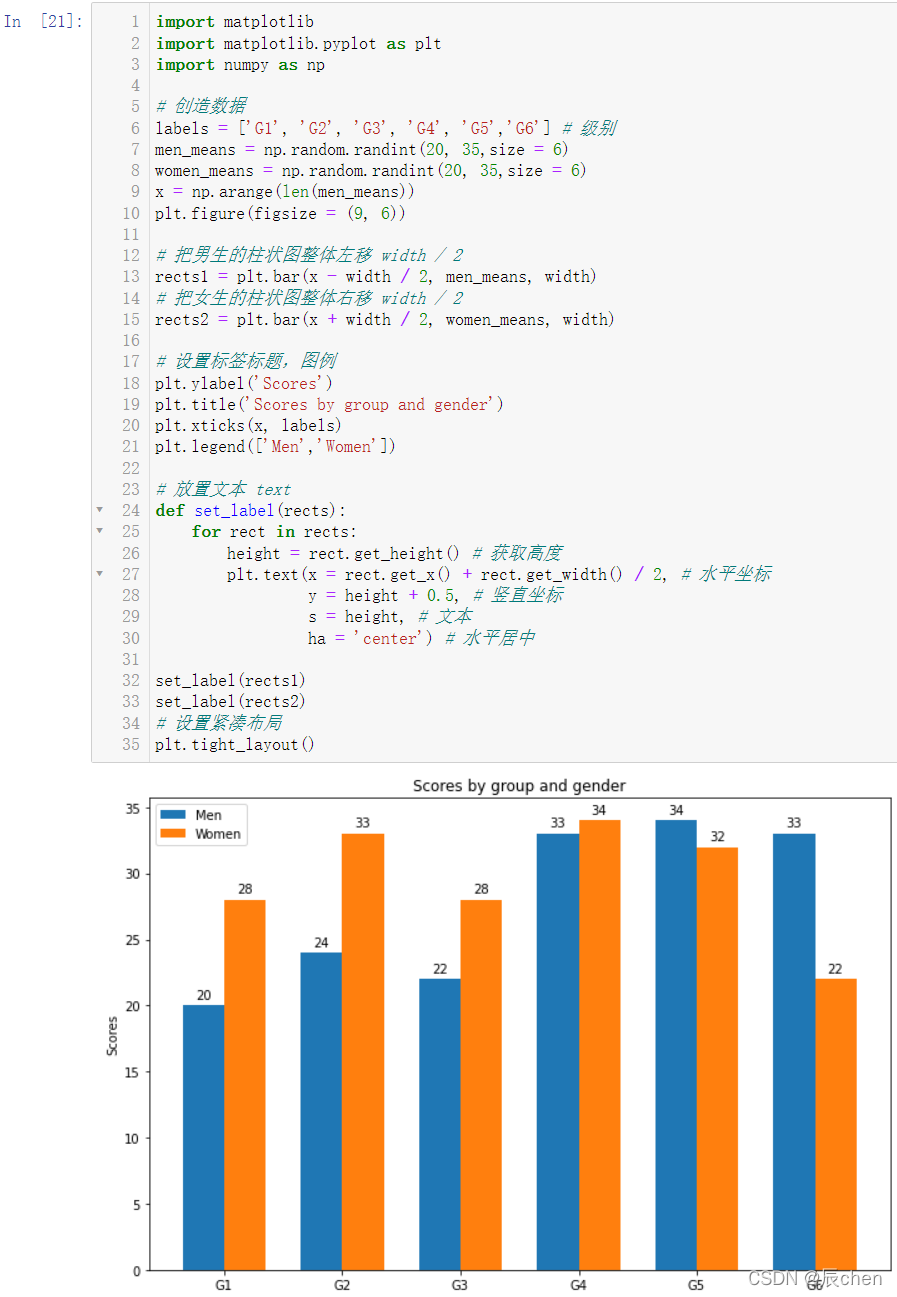Screen dimensions: 897x1297
Task: Click the 'Scores' y-axis label
Action: point(112,1036)
